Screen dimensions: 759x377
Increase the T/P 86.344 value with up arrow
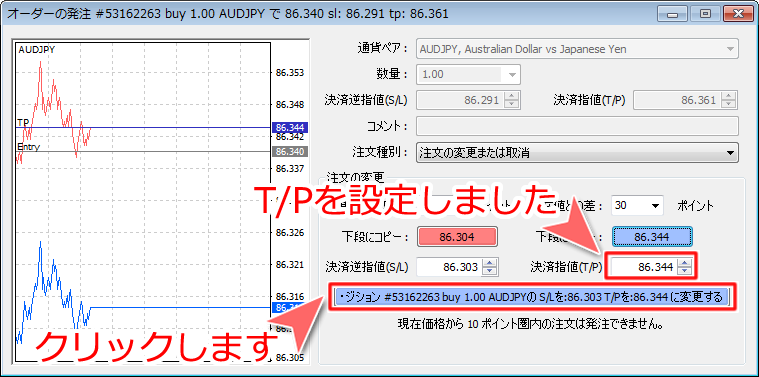click(x=684, y=262)
